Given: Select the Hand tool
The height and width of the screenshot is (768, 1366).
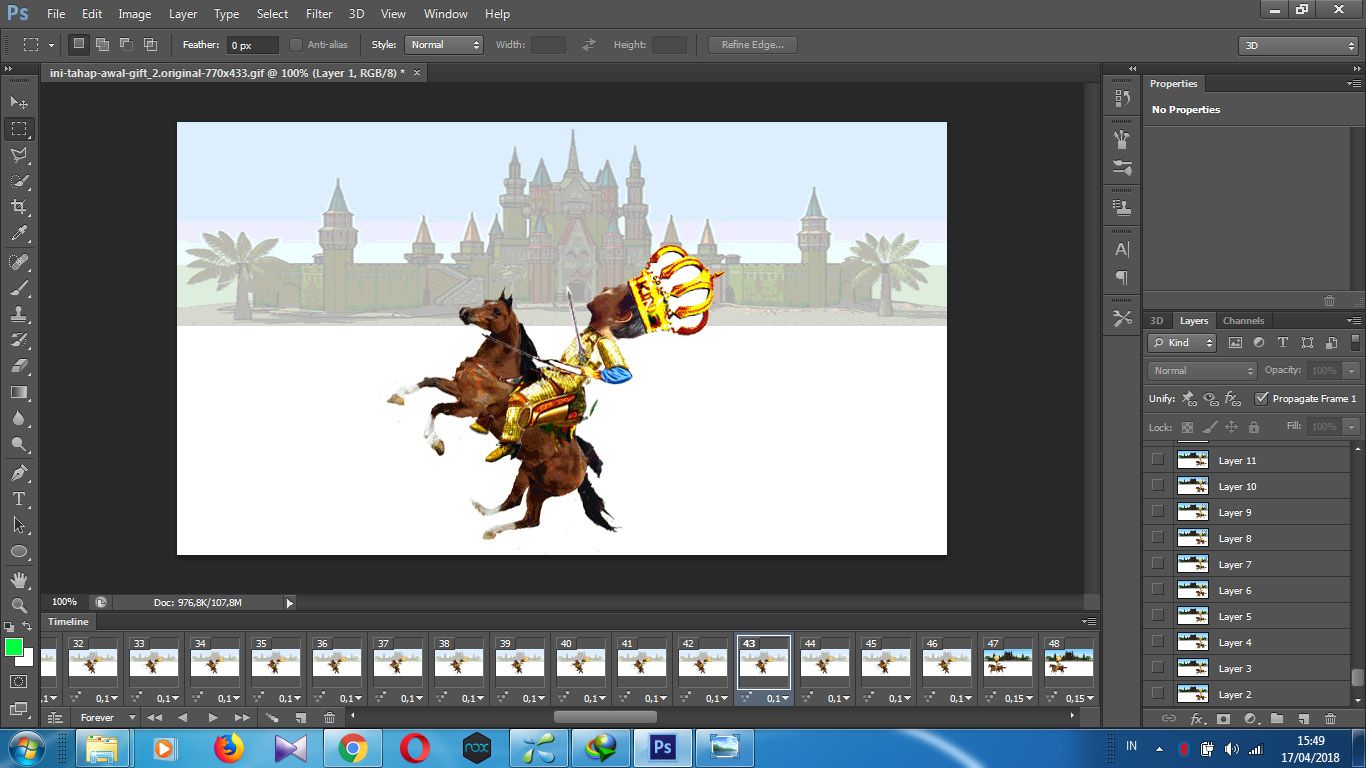Looking at the screenshot, I should click(x=19, y=580).
